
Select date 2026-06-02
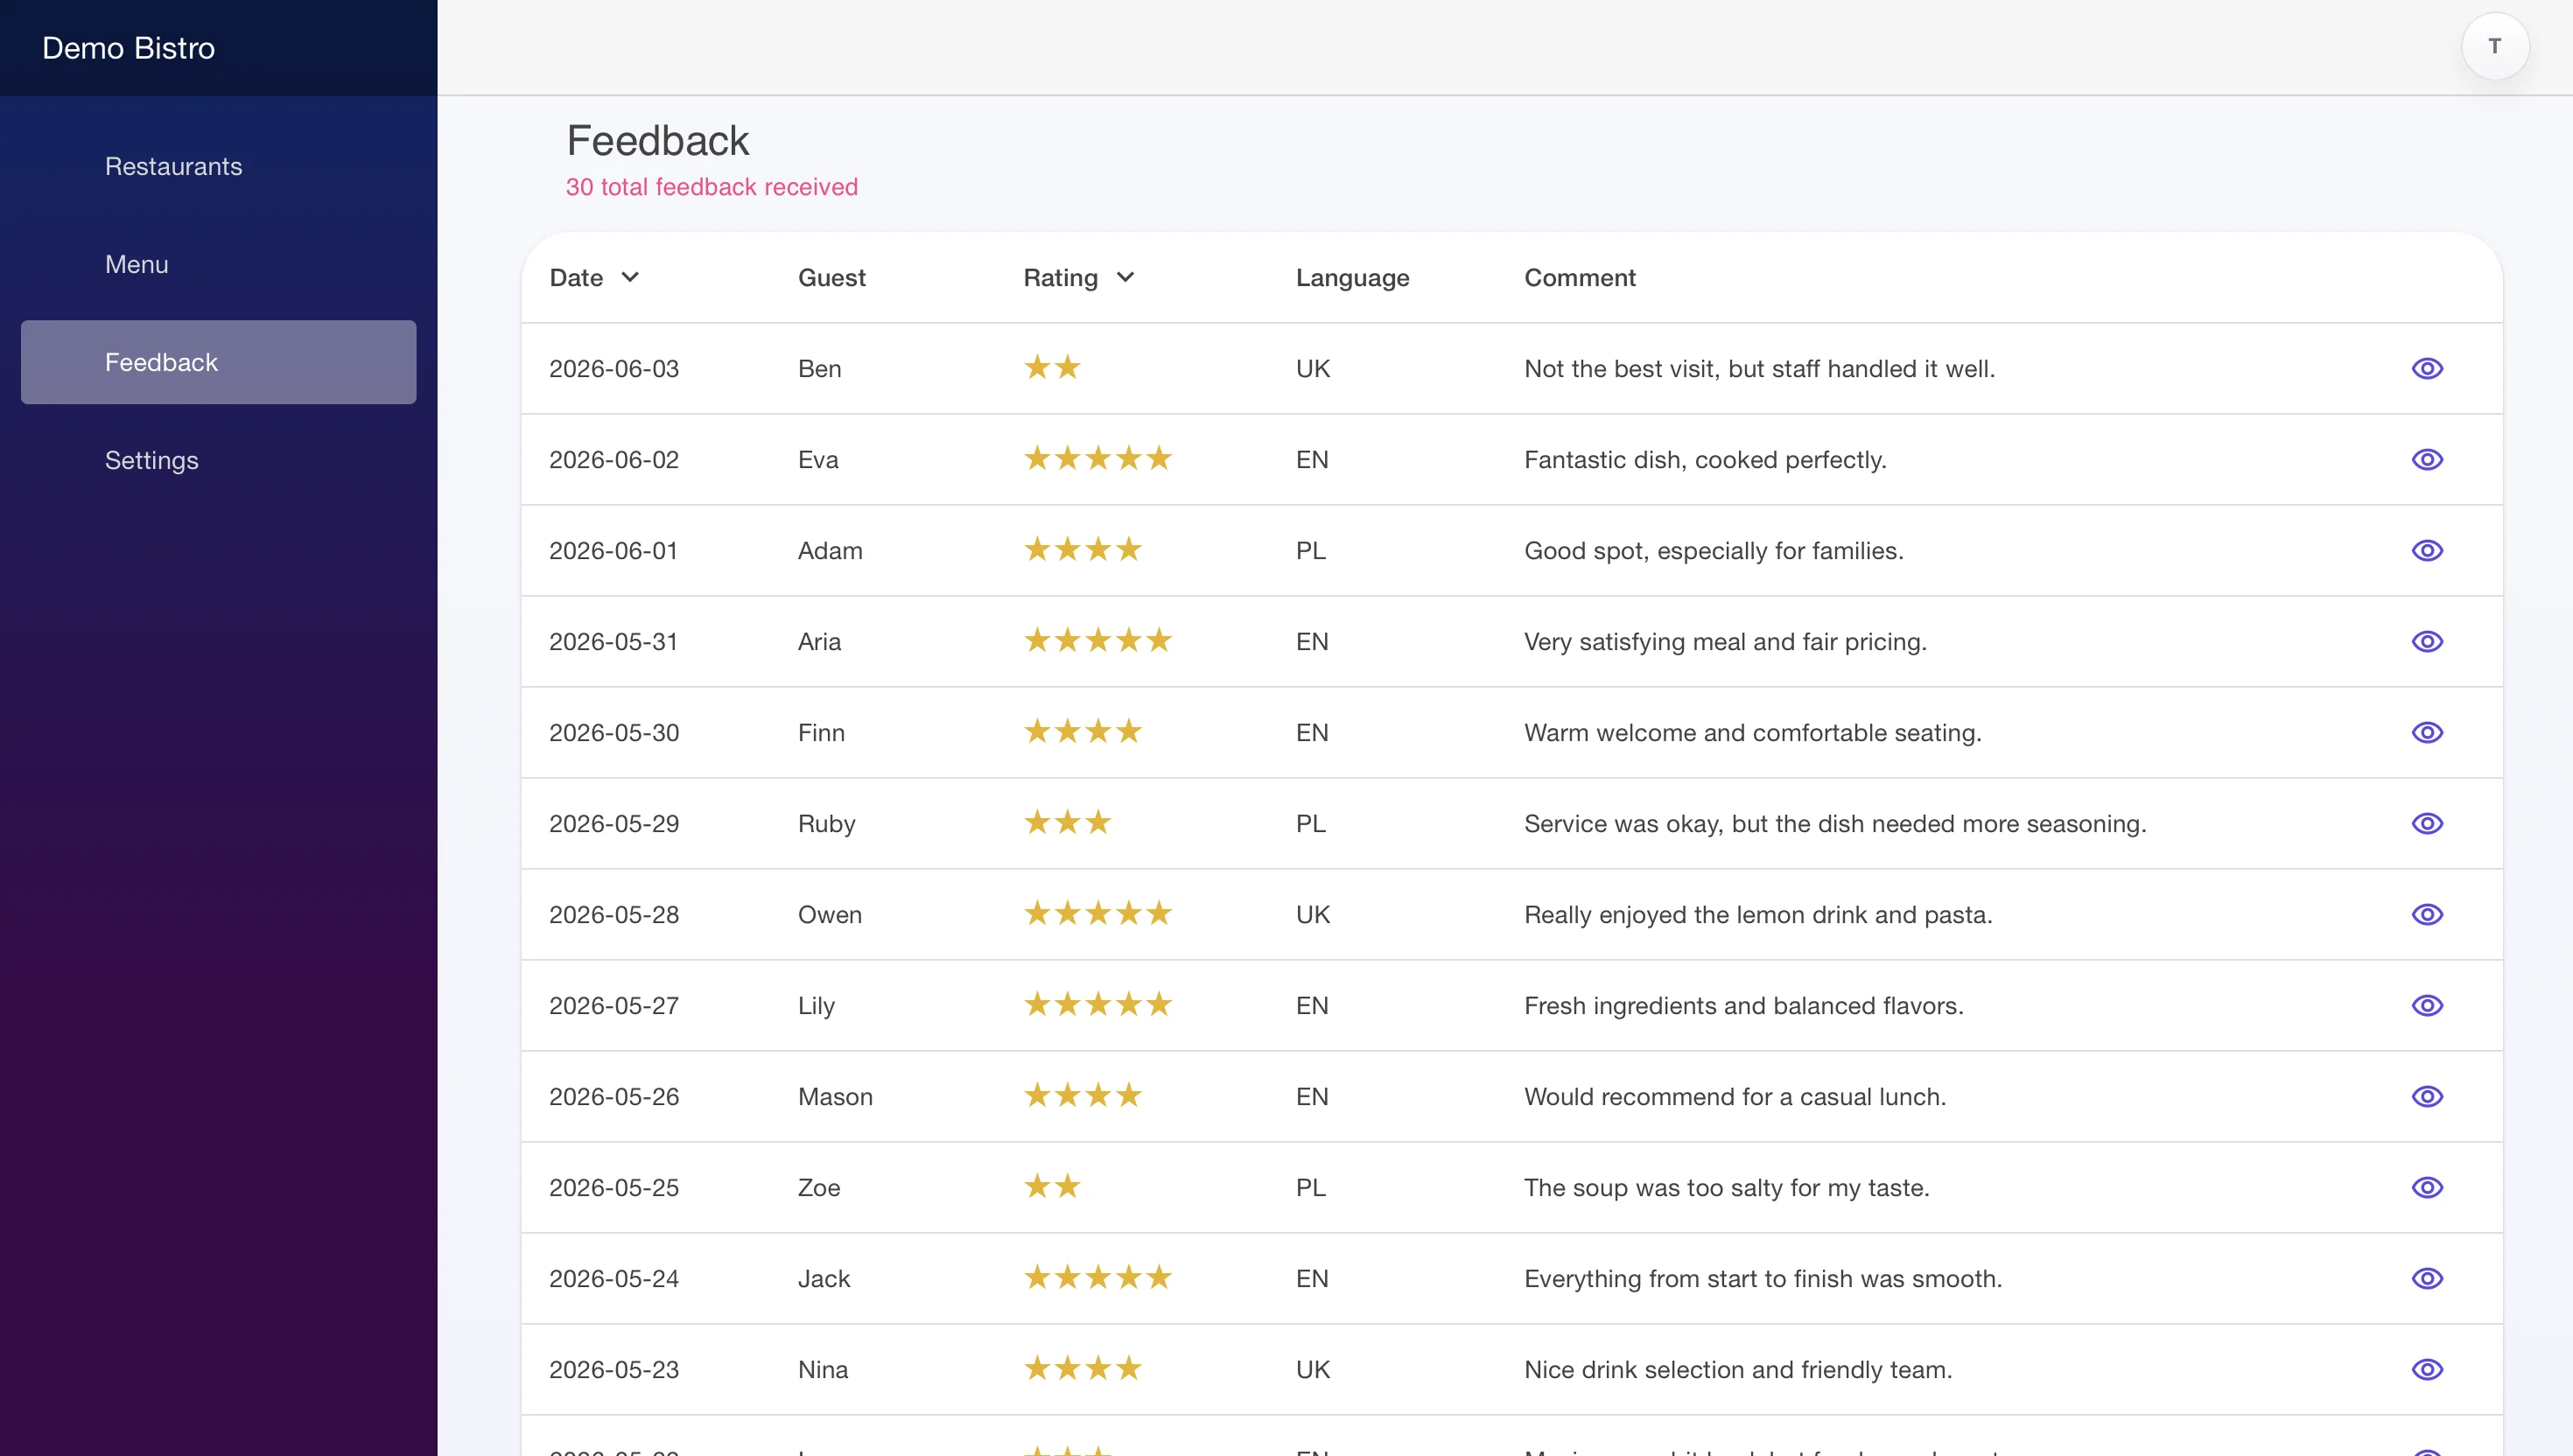613,459
